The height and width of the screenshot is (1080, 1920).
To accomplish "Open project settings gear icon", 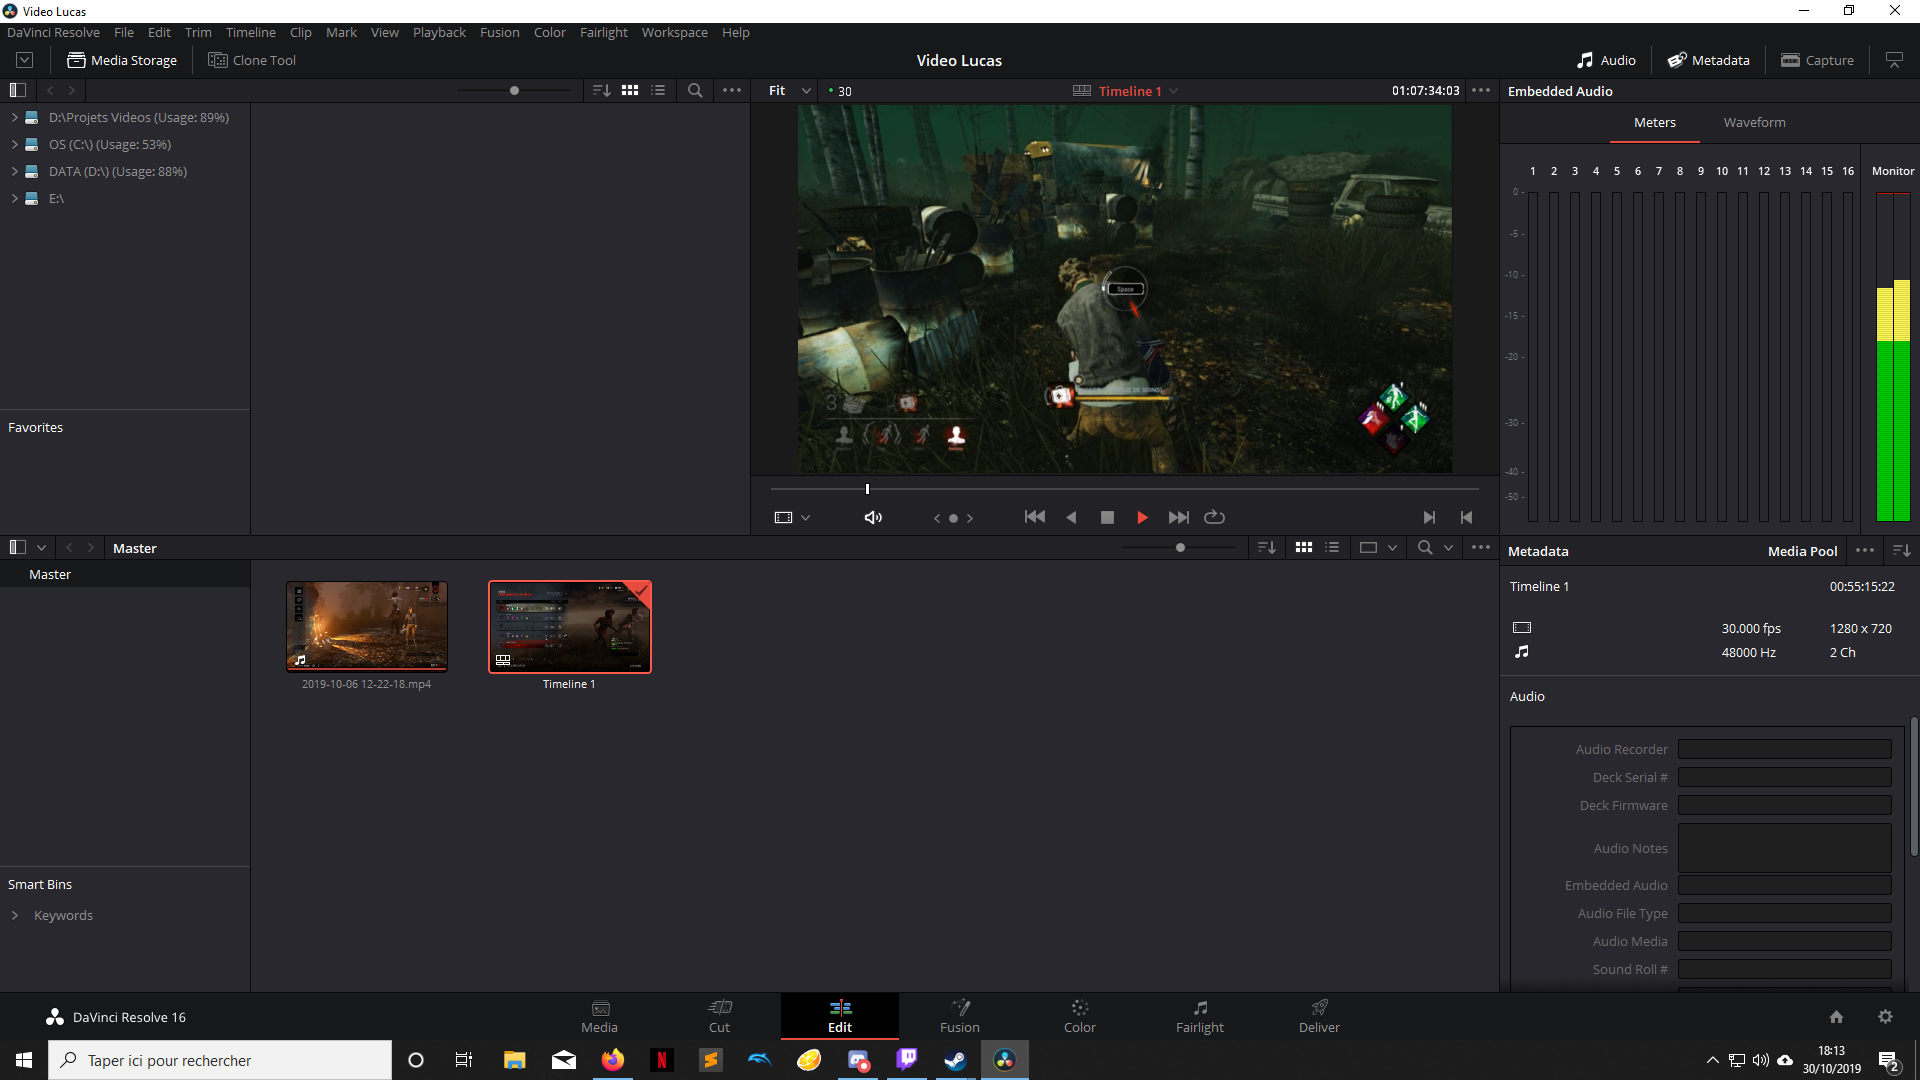I will [1885, 1016].
